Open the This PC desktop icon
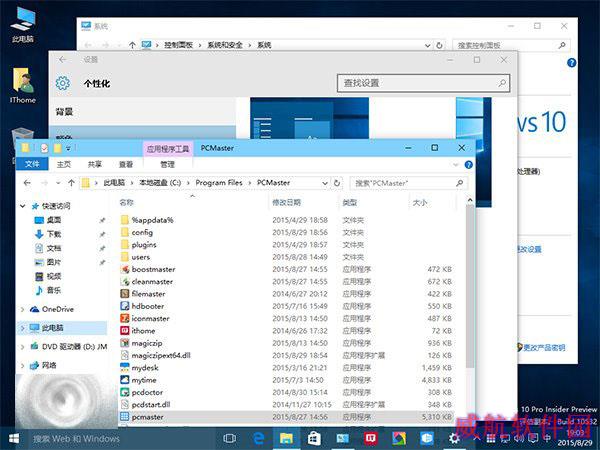 point(23,24)
